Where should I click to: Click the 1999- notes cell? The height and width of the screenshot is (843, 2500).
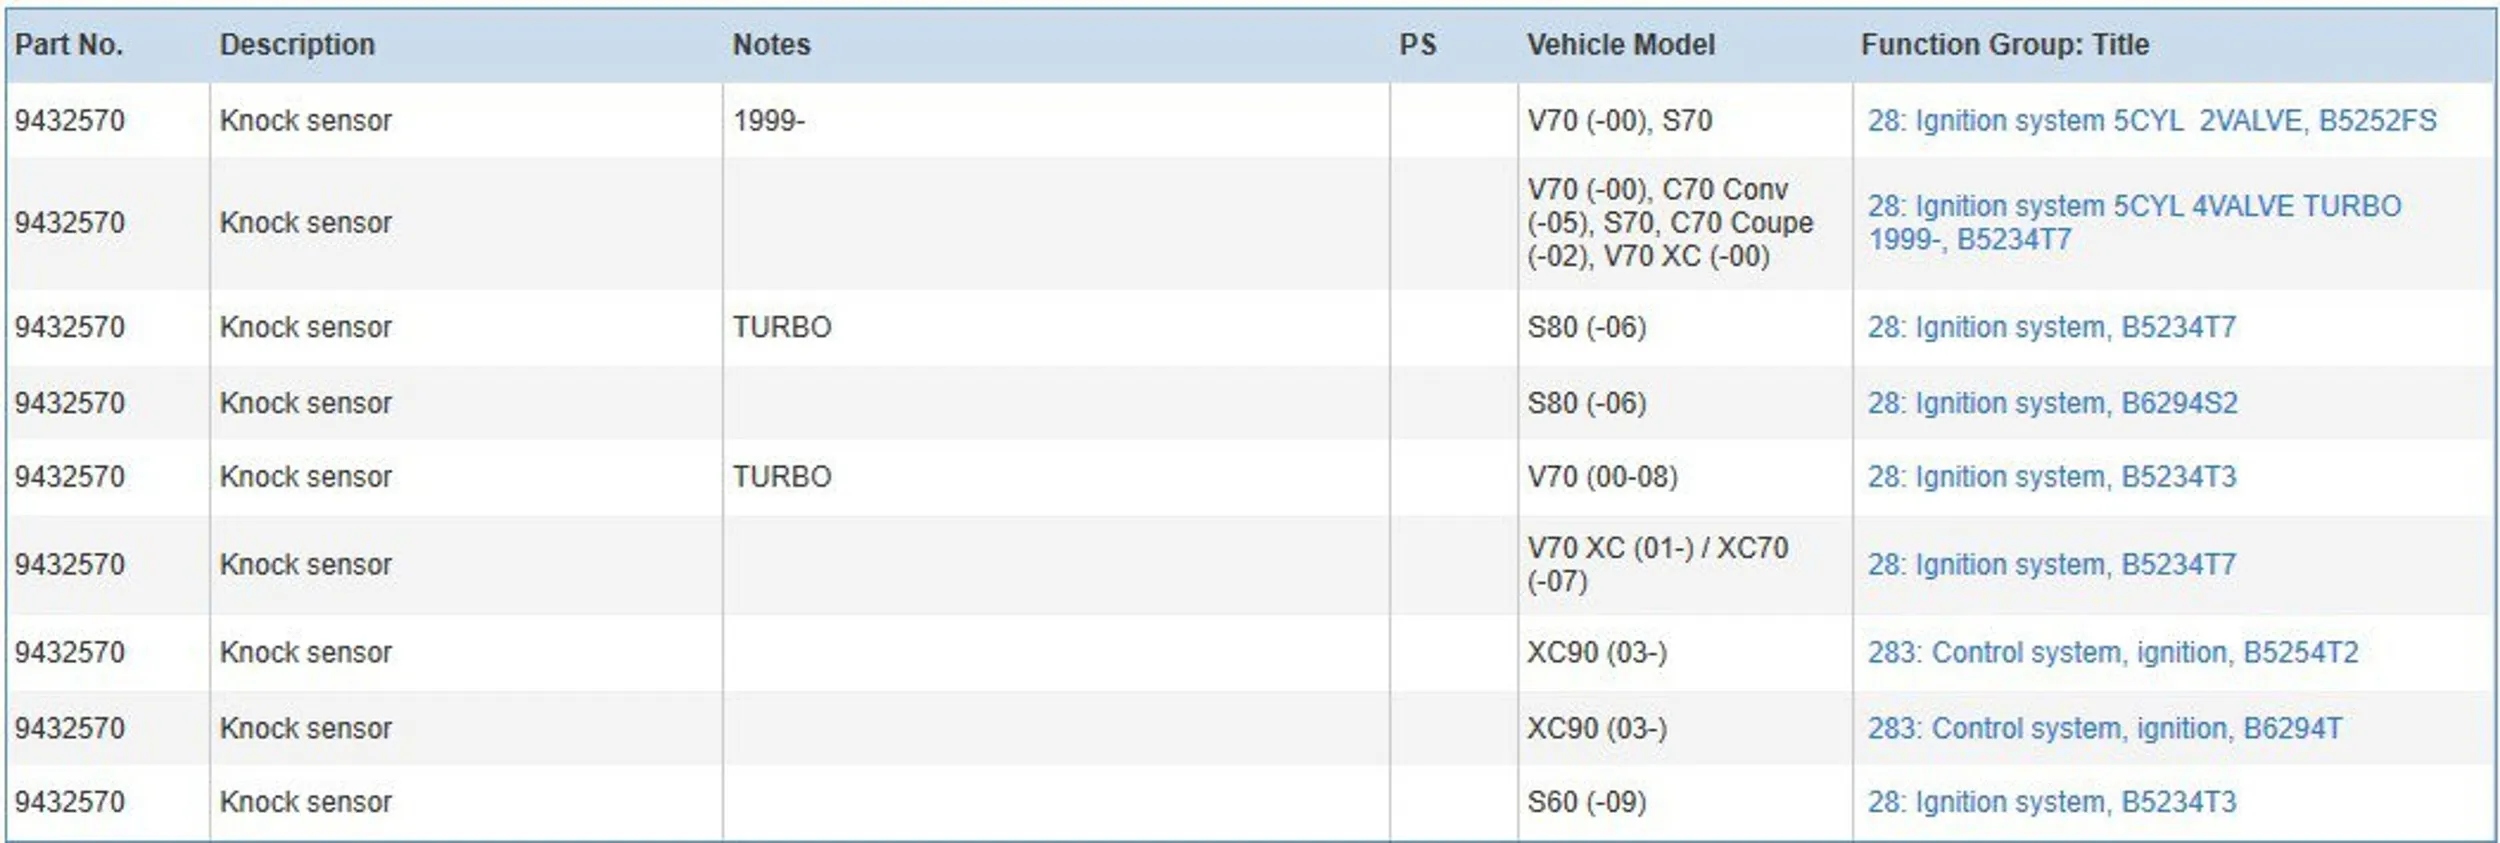click(768, 121)
